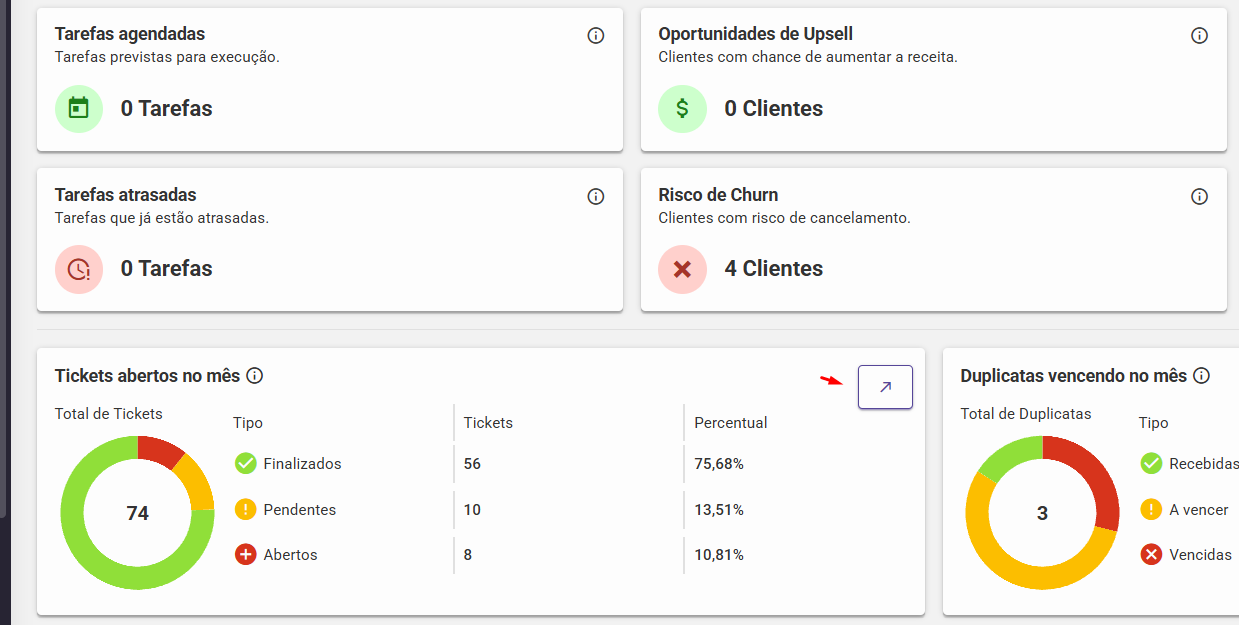Image resolution: width=1239 pixels, height=625 pixels.
Task: Click info icon beside Tickets abertos no mês
Action: tap(255, 376)
